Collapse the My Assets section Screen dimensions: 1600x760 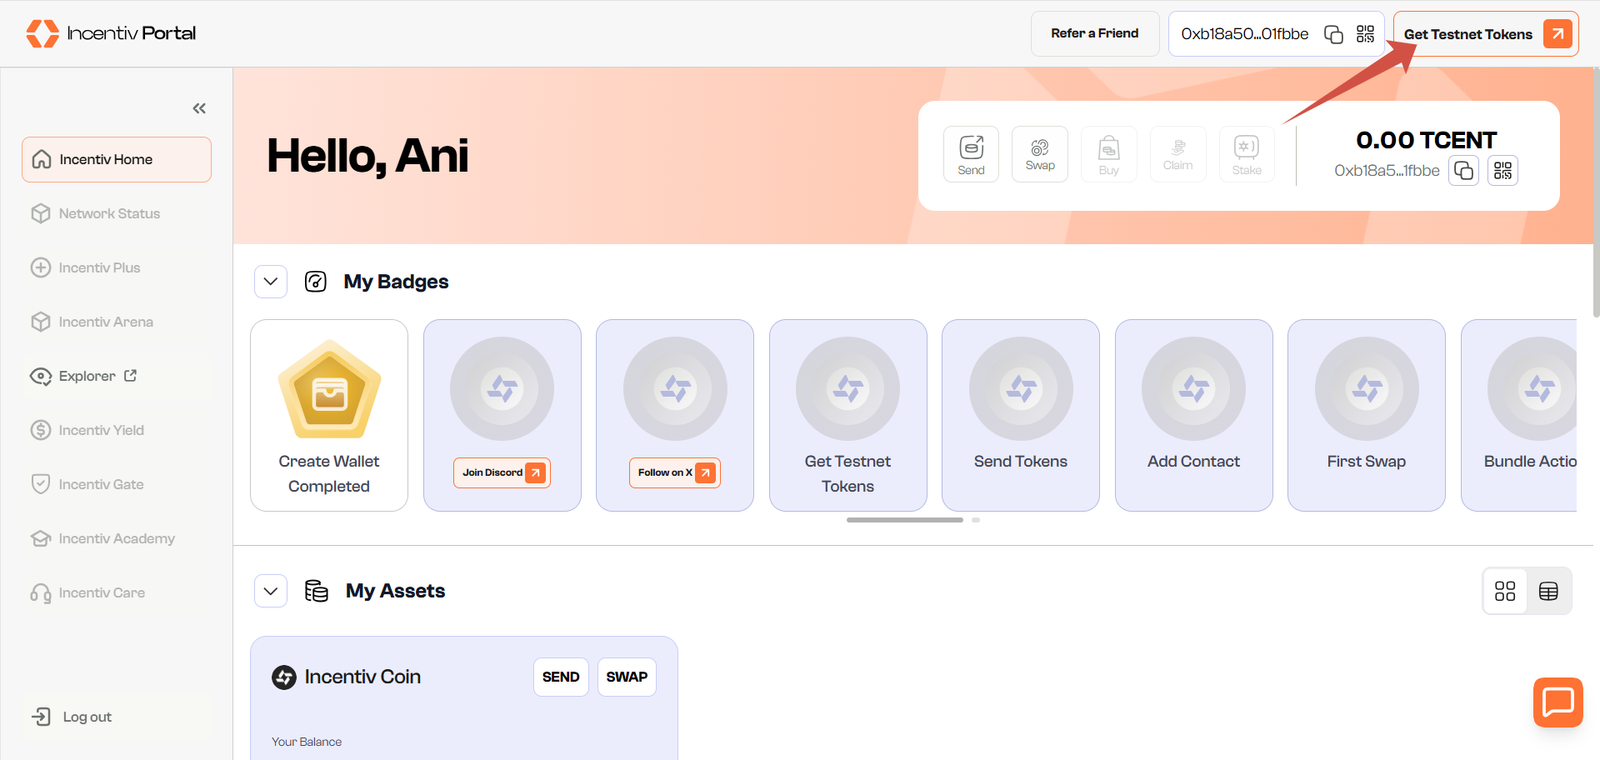[x=271, y=591]
